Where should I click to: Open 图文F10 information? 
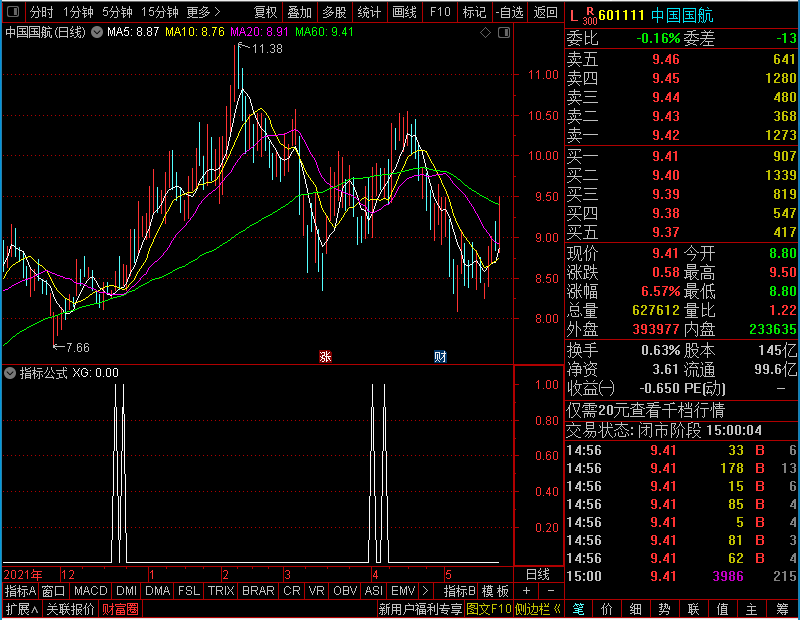489,609
